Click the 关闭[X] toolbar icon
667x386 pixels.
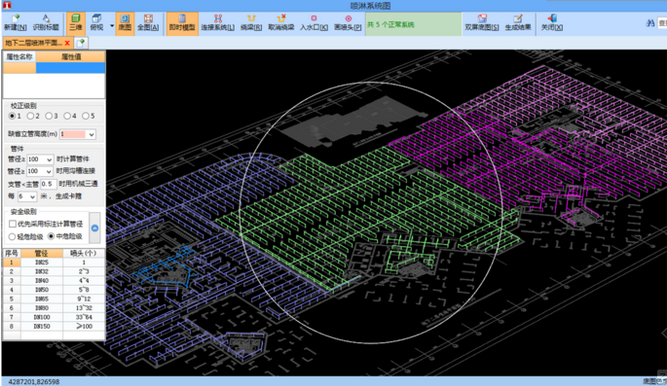tap(552, 23)
